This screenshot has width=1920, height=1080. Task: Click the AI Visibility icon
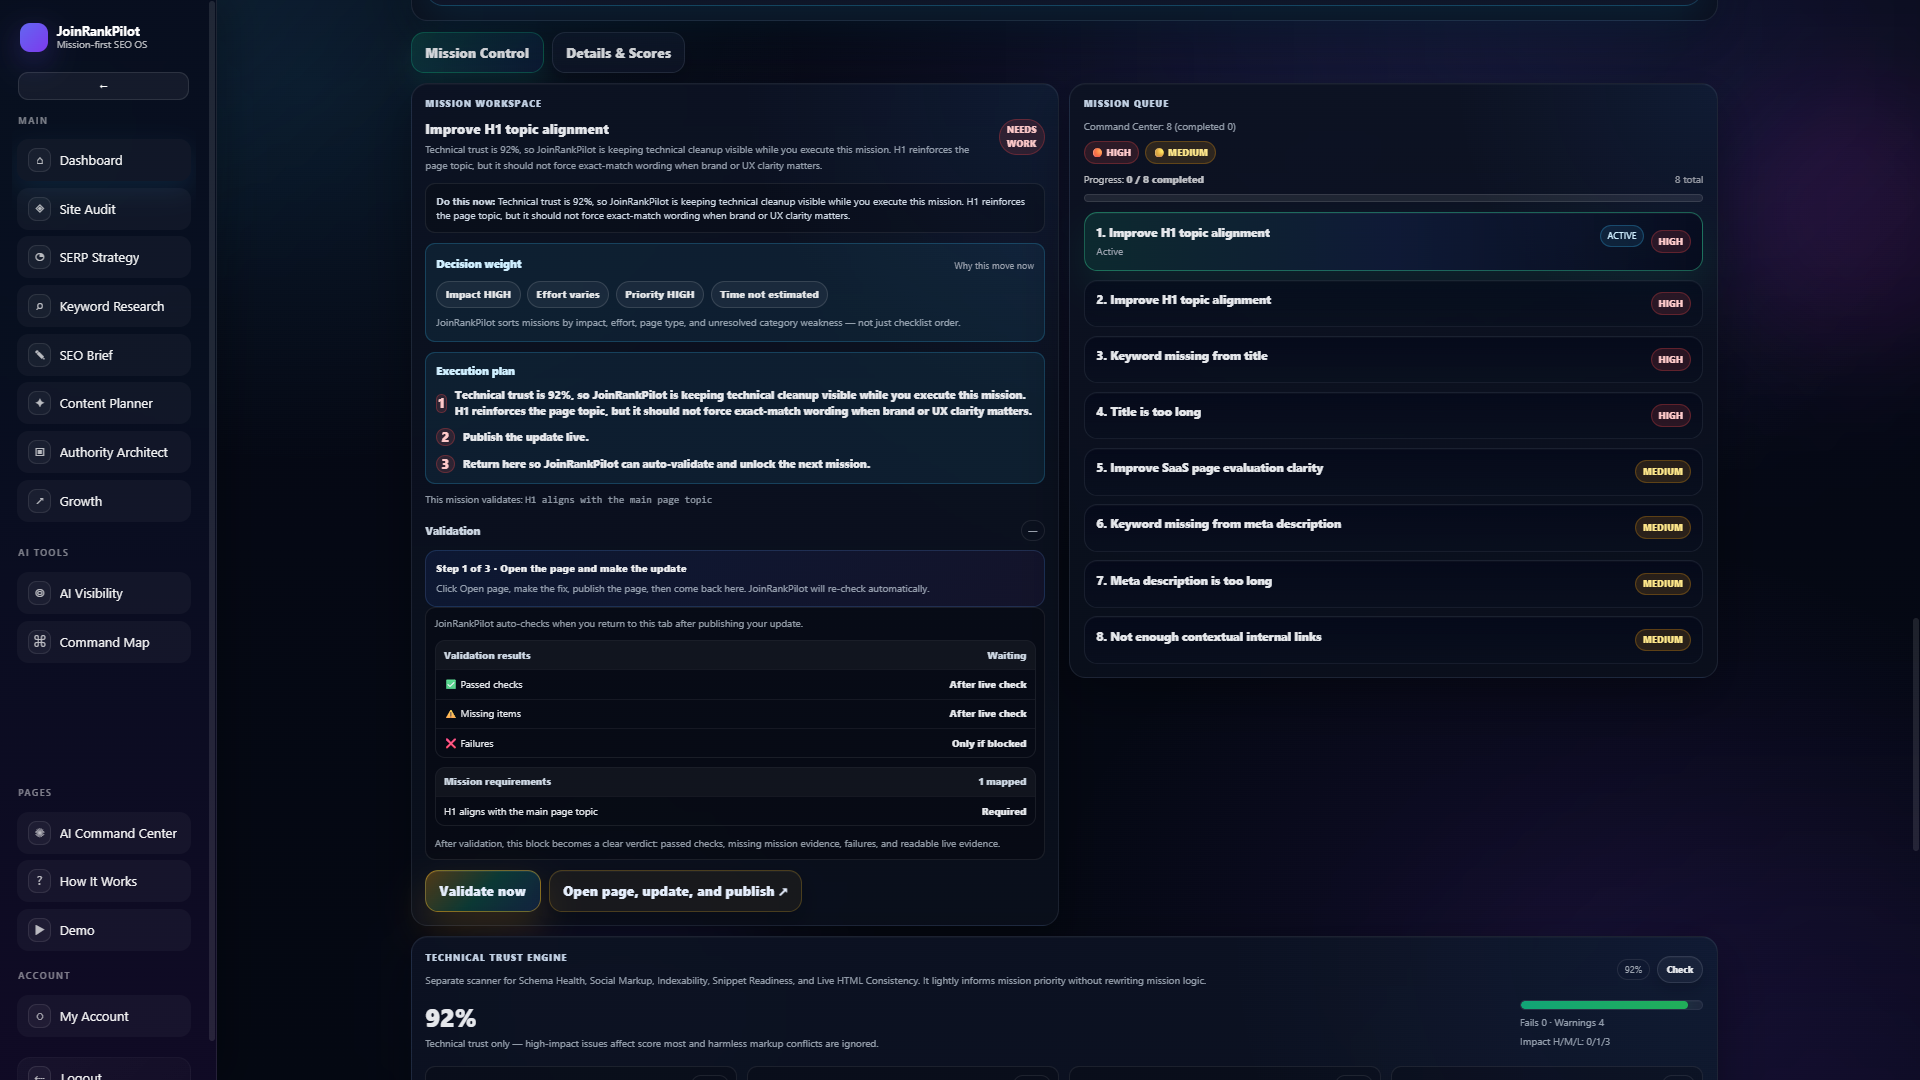tap(40, 593)
